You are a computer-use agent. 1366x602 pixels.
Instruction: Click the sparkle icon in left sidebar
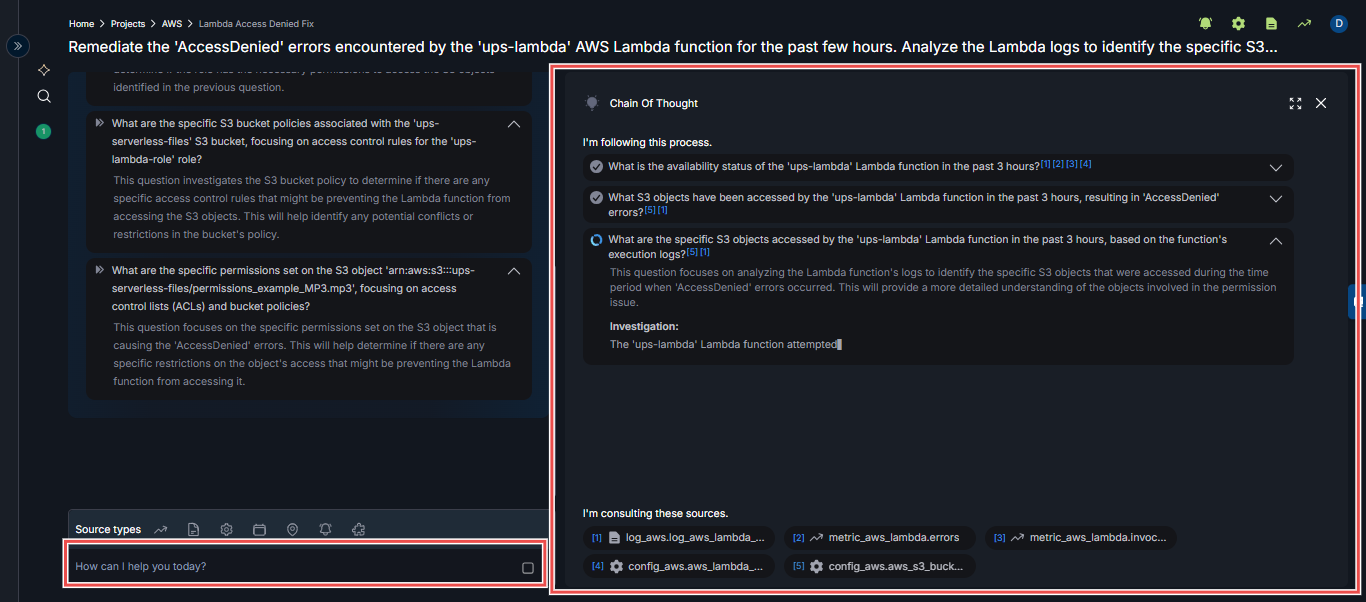click(x=44, y=70)
